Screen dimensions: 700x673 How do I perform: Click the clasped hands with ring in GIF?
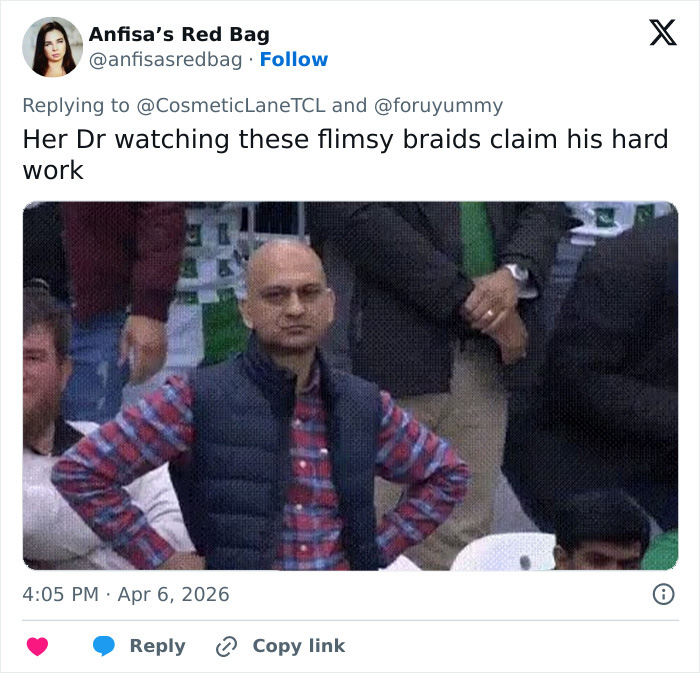point(493,314)
